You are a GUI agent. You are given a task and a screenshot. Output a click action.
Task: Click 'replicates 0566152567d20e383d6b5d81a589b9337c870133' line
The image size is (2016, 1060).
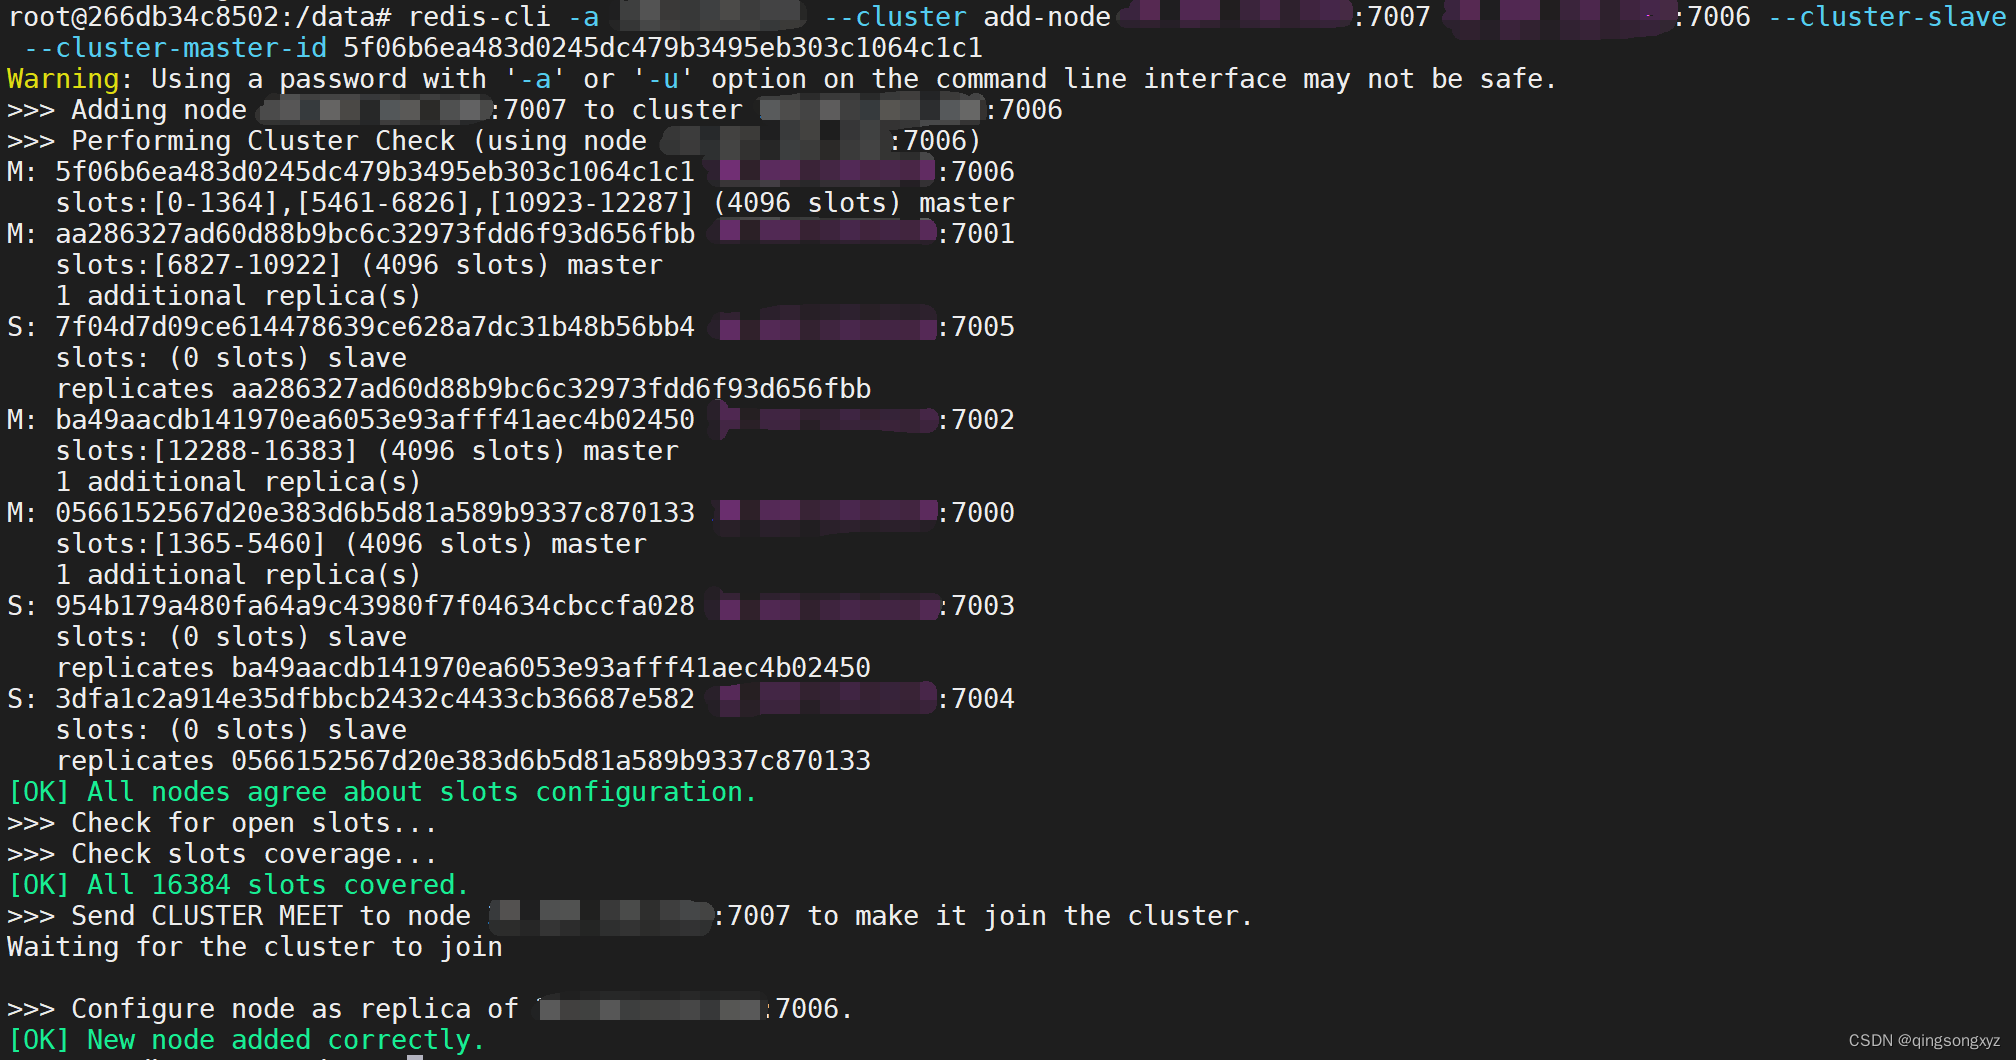(463, 761)
